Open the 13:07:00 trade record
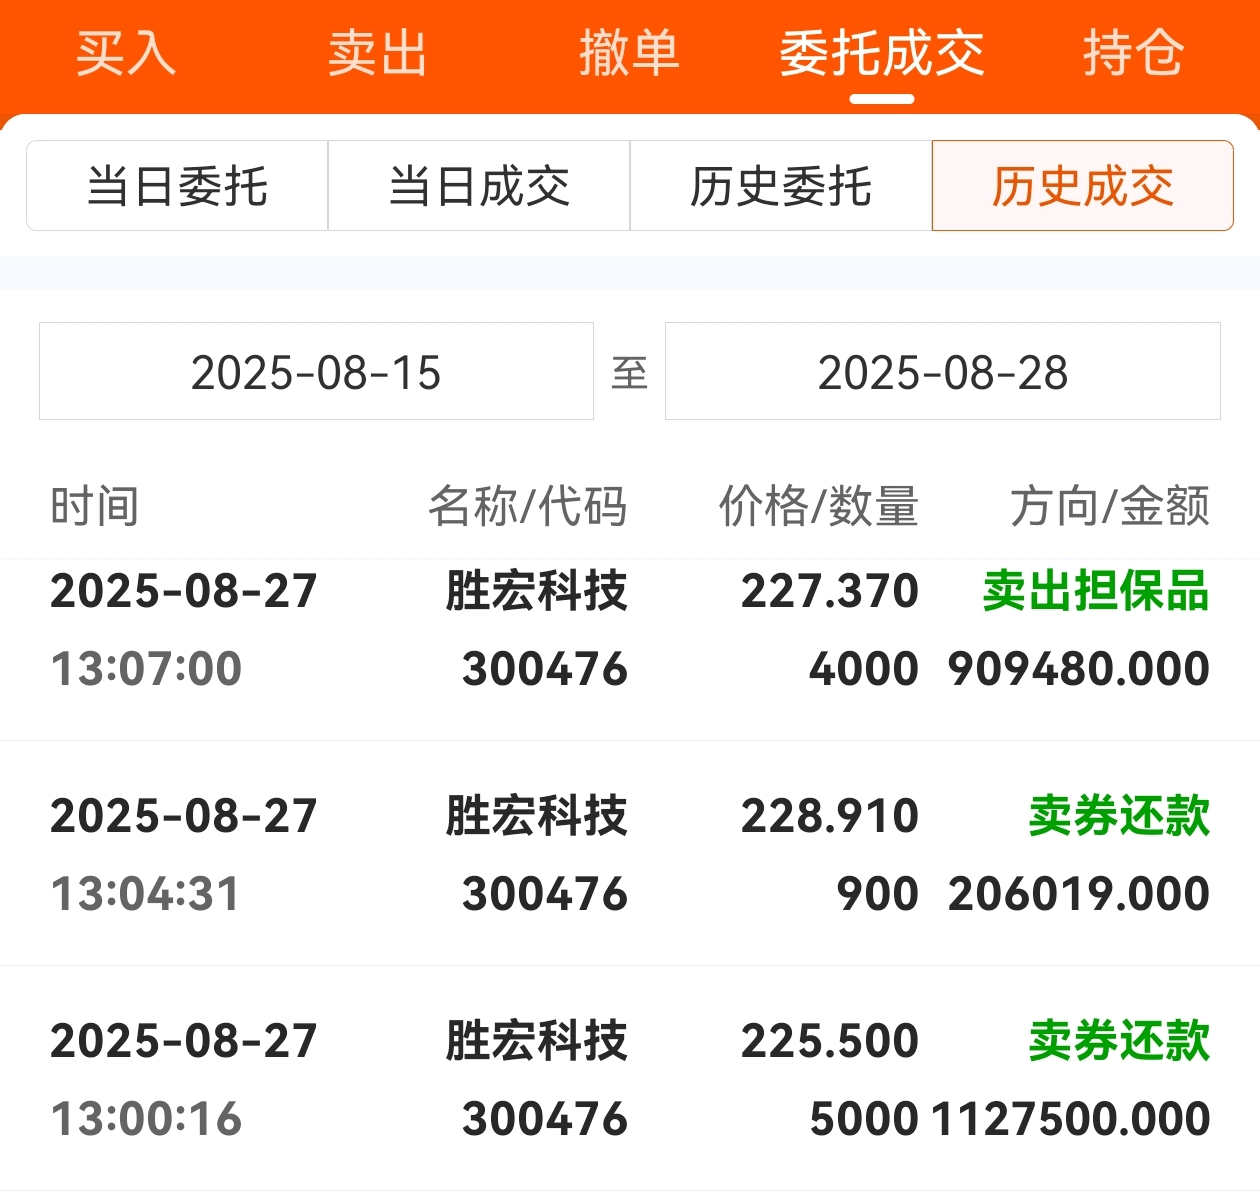This screenshot has width=1260, height=1200. pos(630,650)
